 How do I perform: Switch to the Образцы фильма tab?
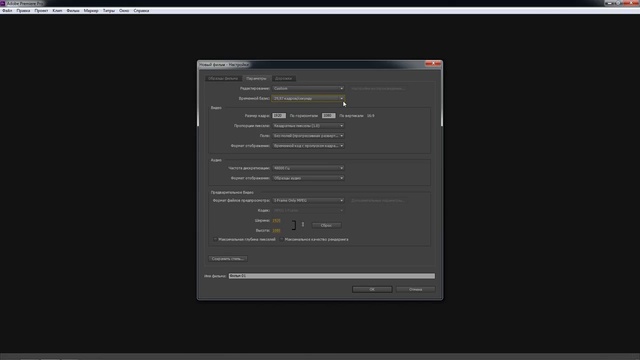[x=223, y=78]
